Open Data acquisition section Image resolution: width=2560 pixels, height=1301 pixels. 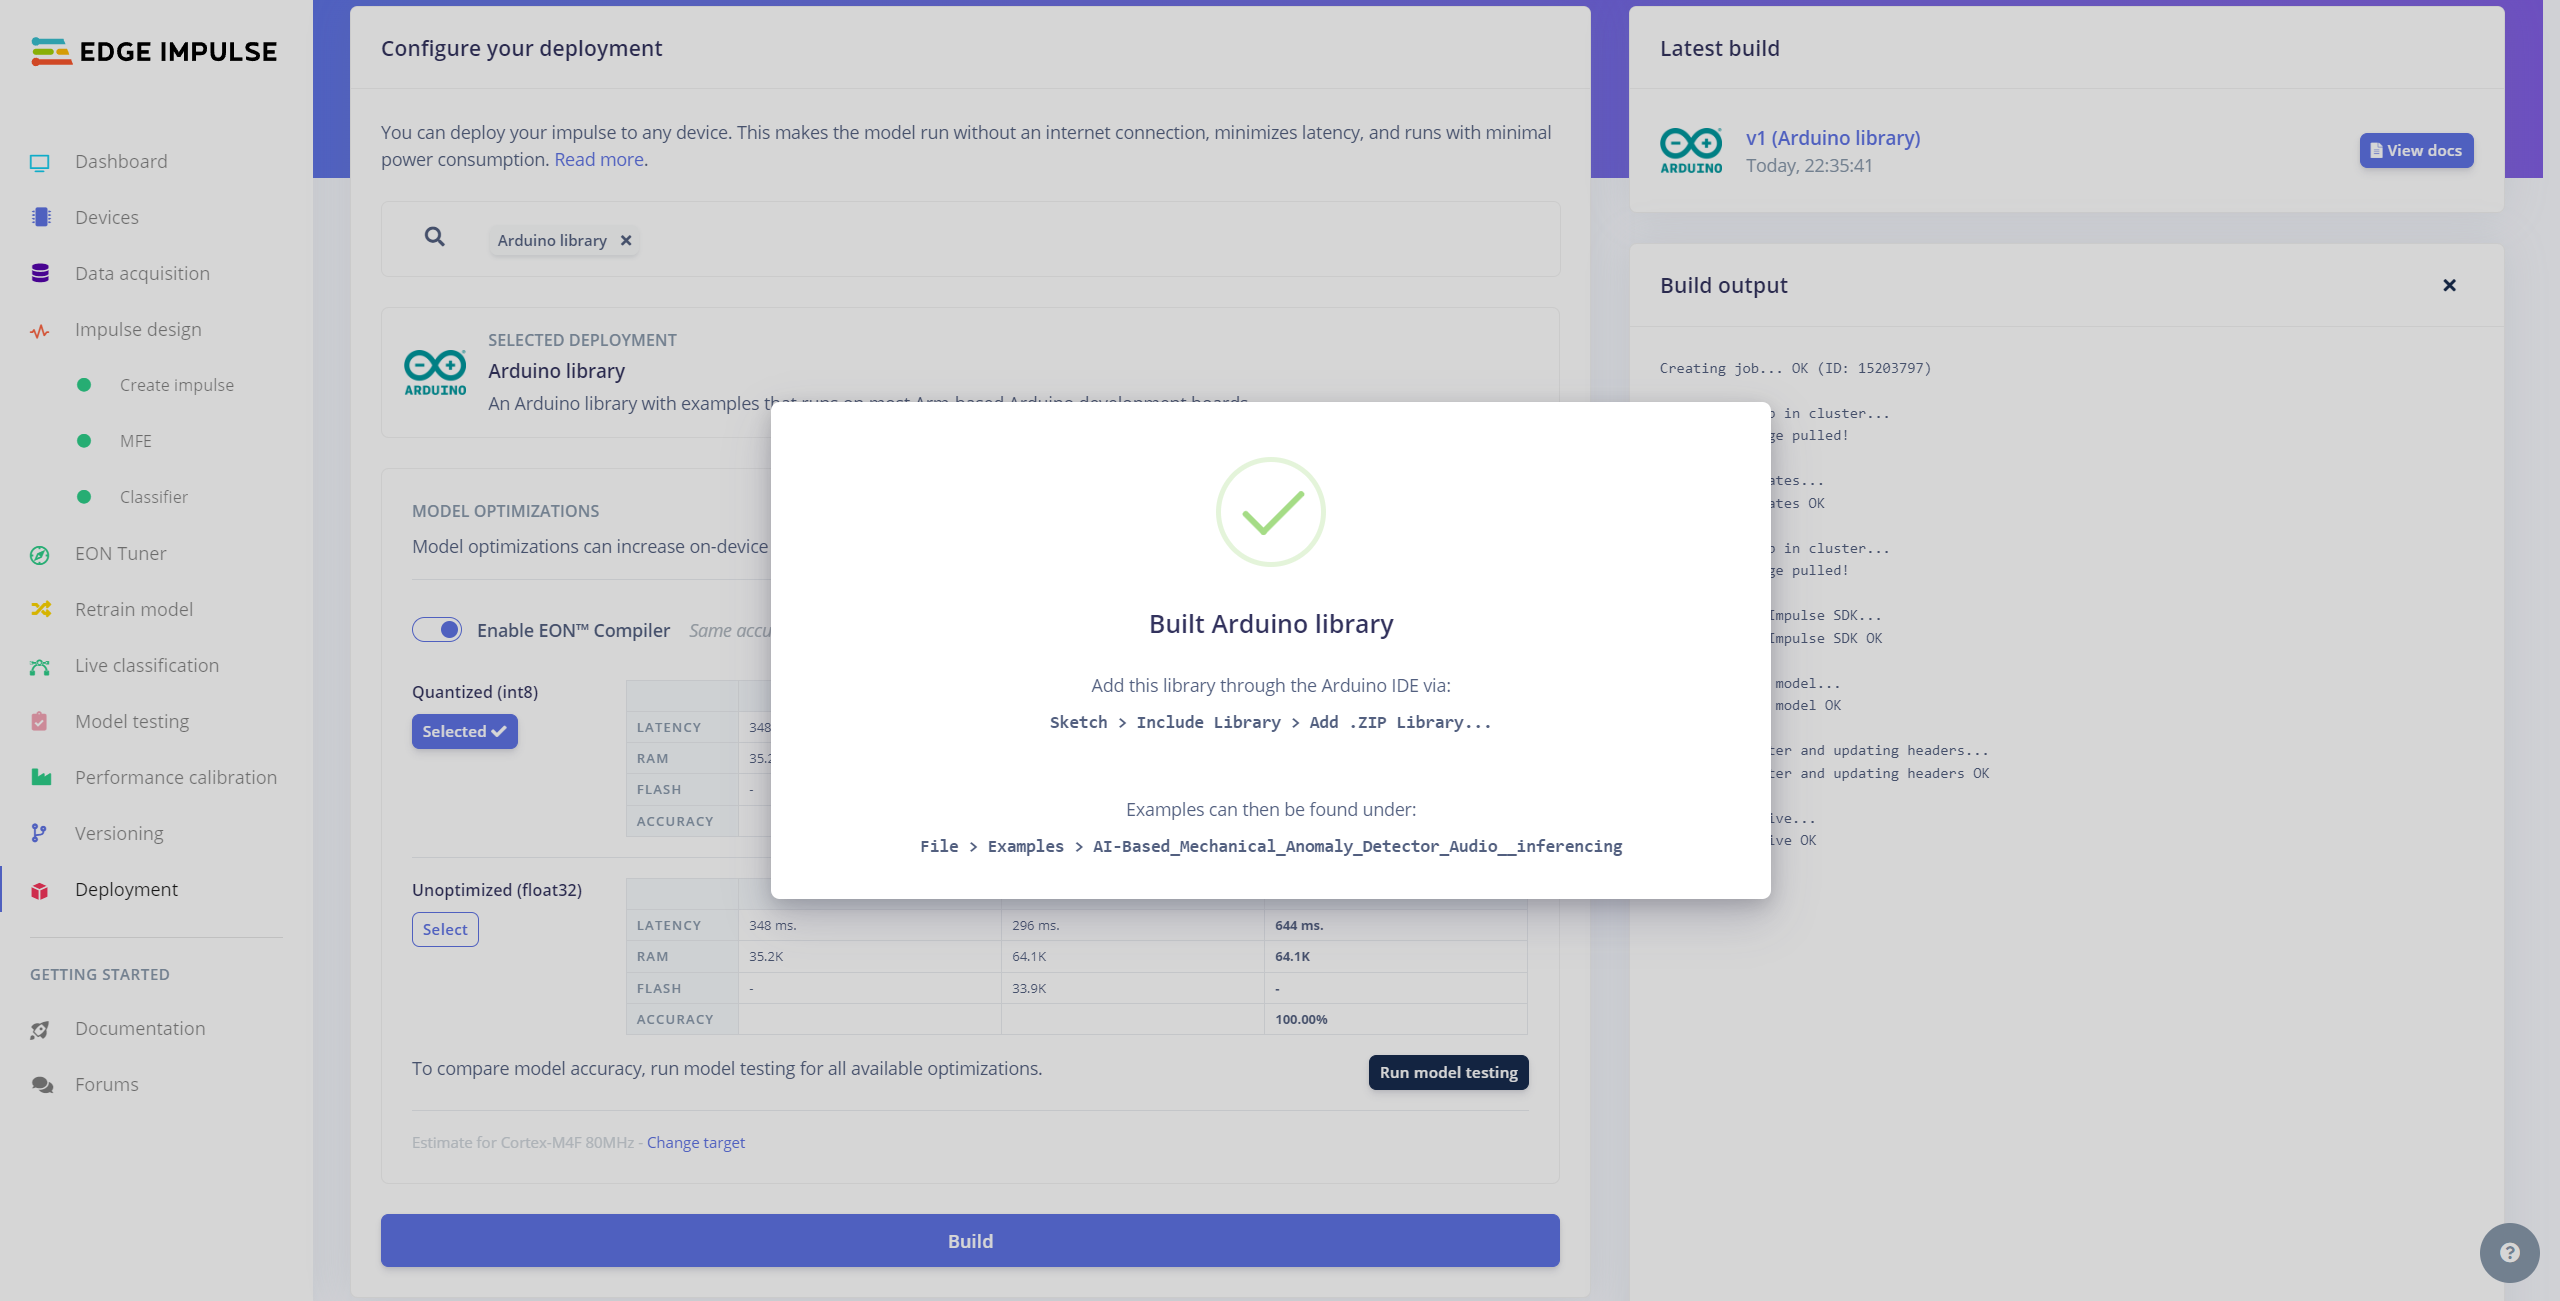pyautogui.click(x=141, y=272)
